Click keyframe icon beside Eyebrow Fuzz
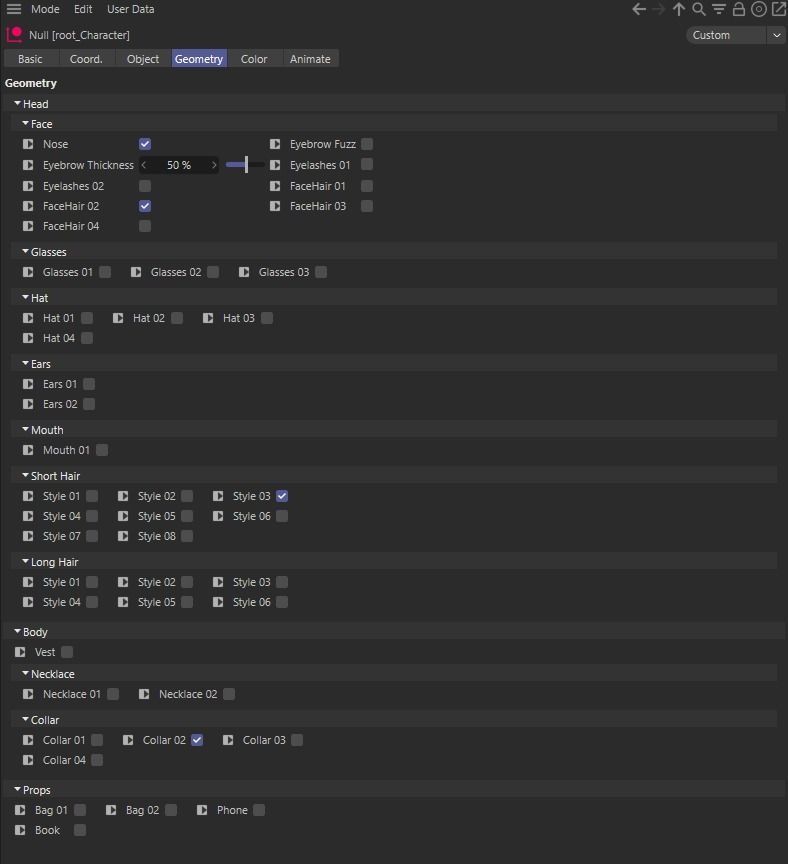 (275, 144)
